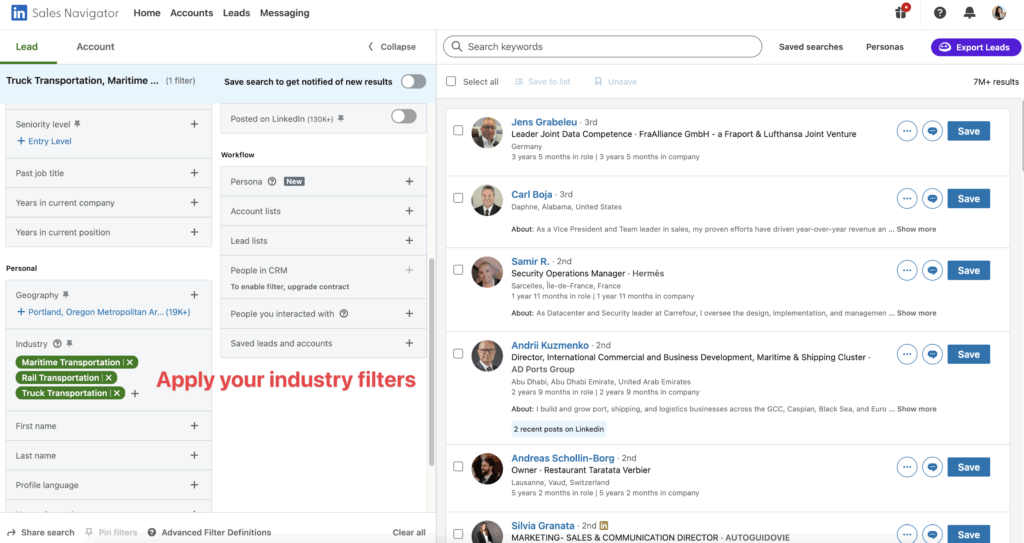Select Samir R.'s checkbox
The image size is (1024, 543).
pyautogui.click(x=458, y=270)
